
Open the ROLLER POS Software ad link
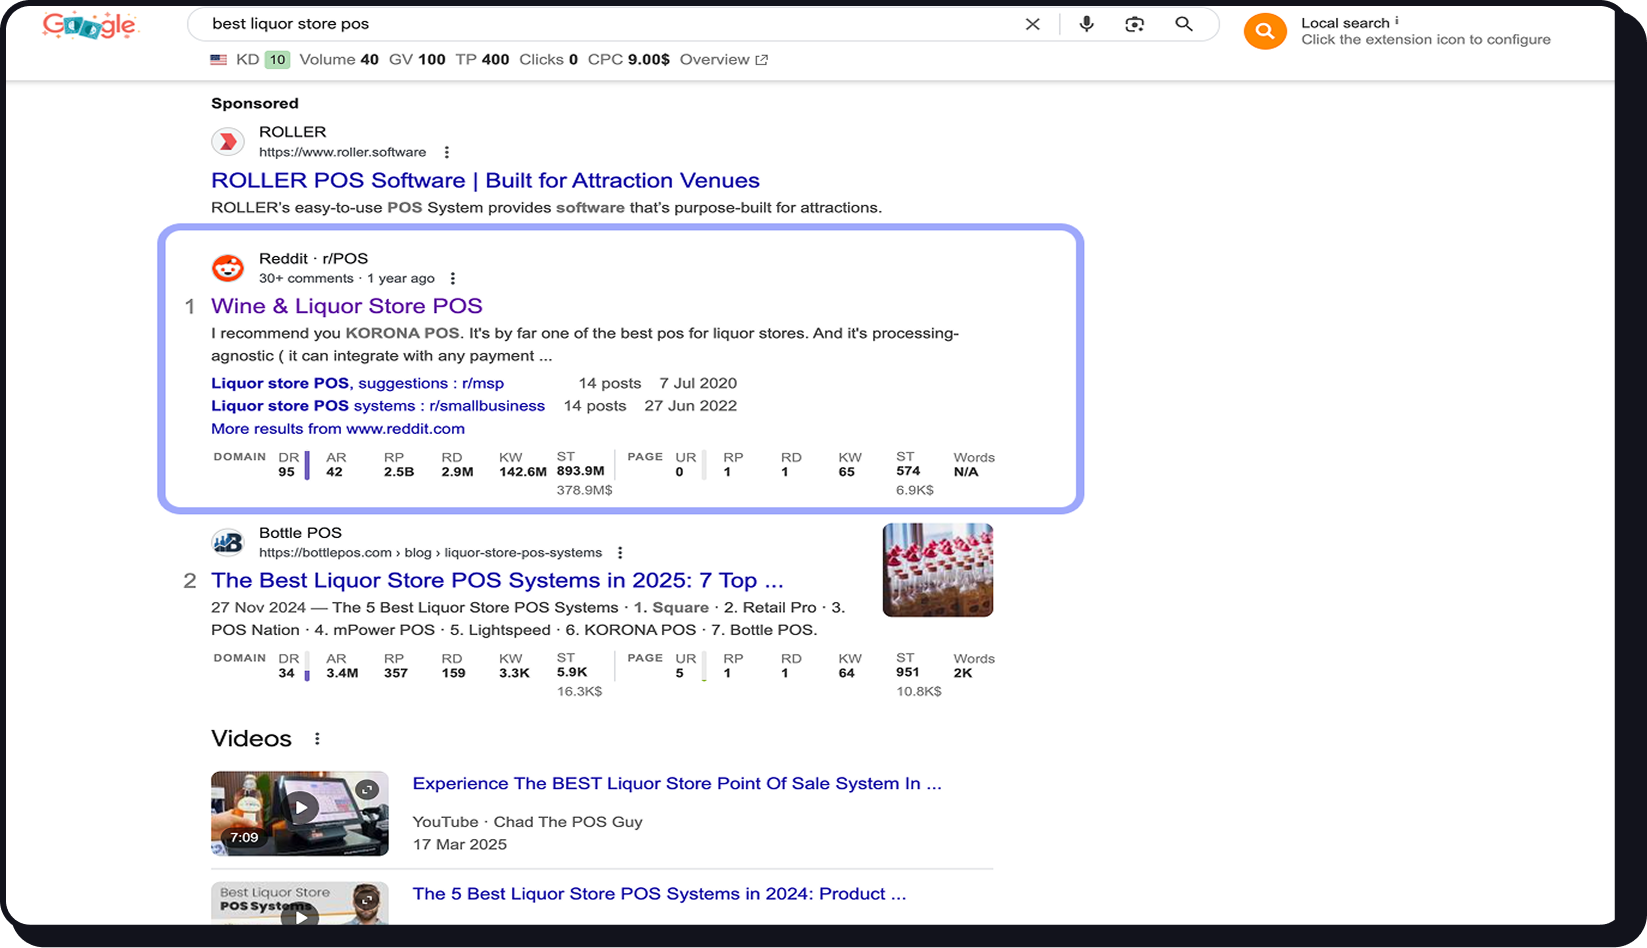coord(485,181)
